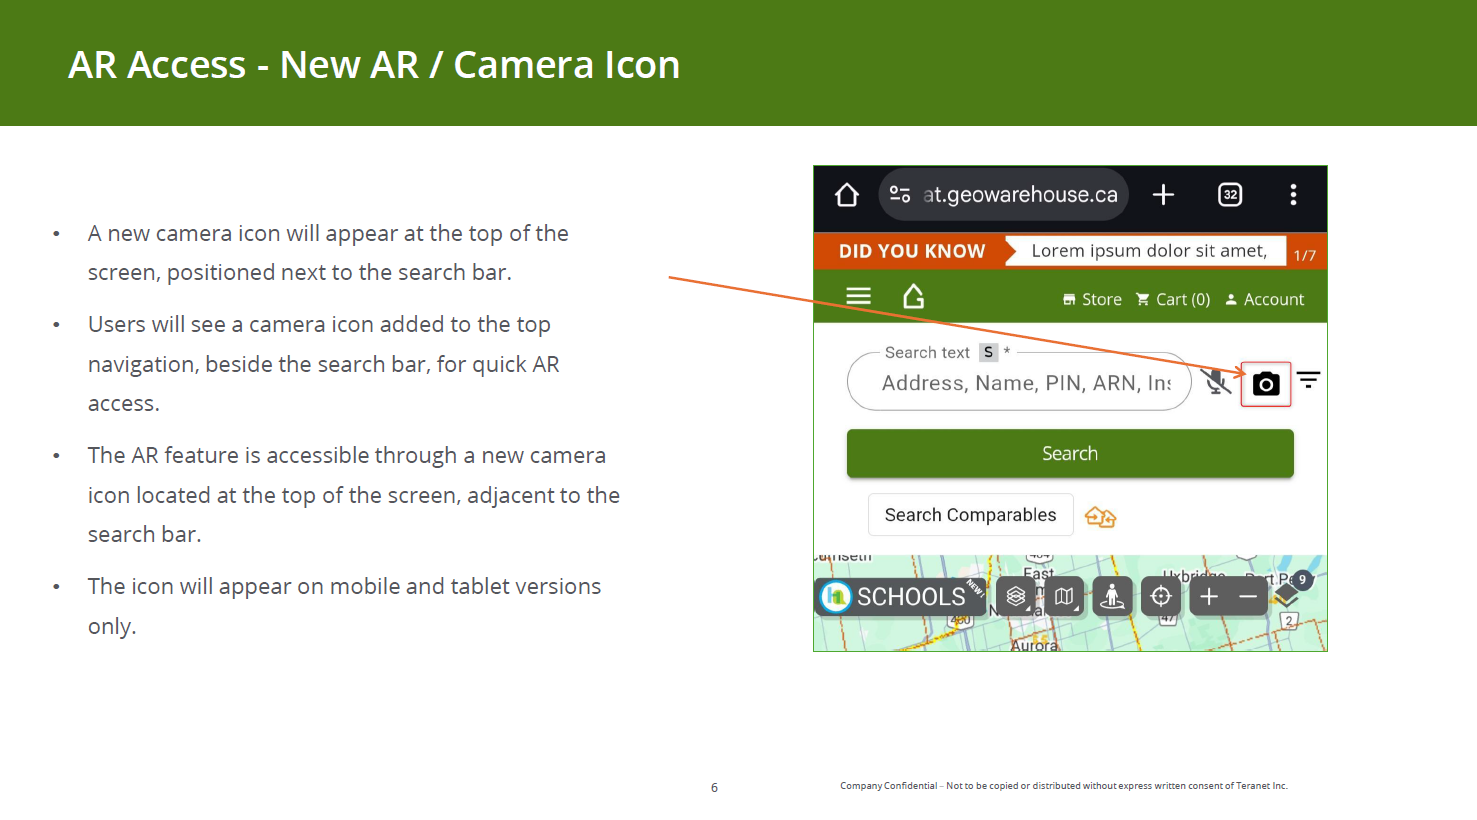Expand the map layers selector
This screenshot has height=820, width=1477.
(x=1016, y=597)
